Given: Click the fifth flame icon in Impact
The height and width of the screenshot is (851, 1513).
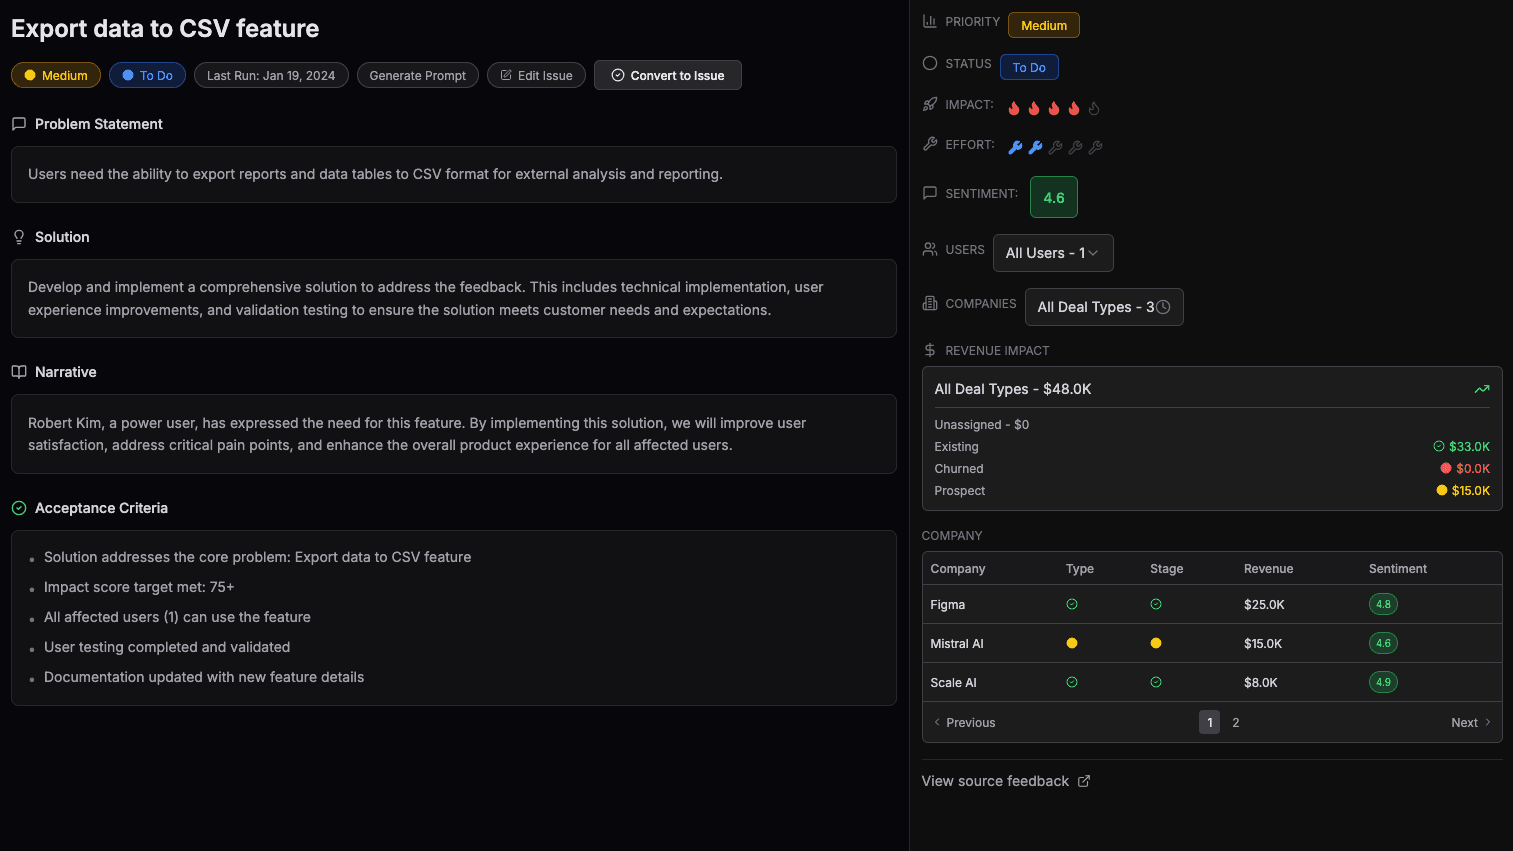Looking at the screenshot, I should [x=1094, y=108].
